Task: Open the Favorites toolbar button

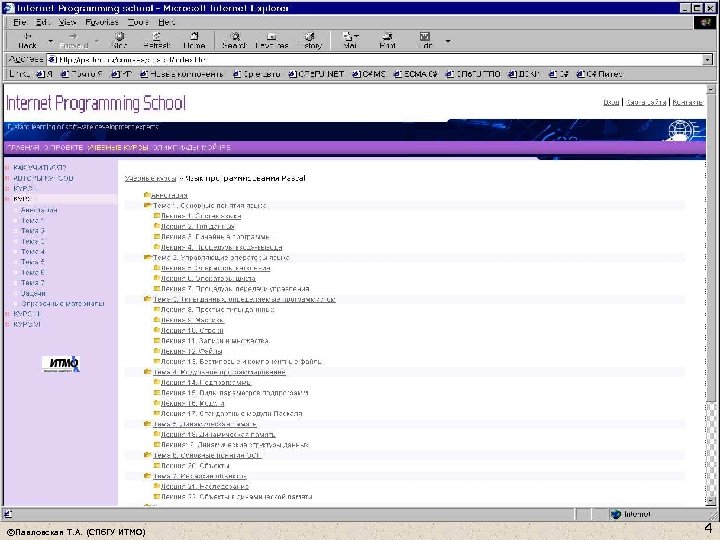Action: 272,40
